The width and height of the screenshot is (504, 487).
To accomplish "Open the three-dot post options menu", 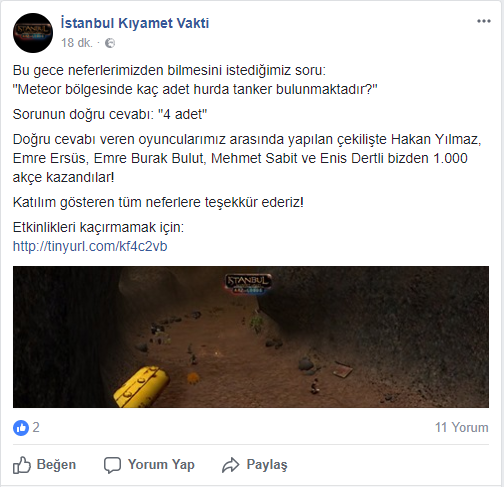I will point(483,21).
